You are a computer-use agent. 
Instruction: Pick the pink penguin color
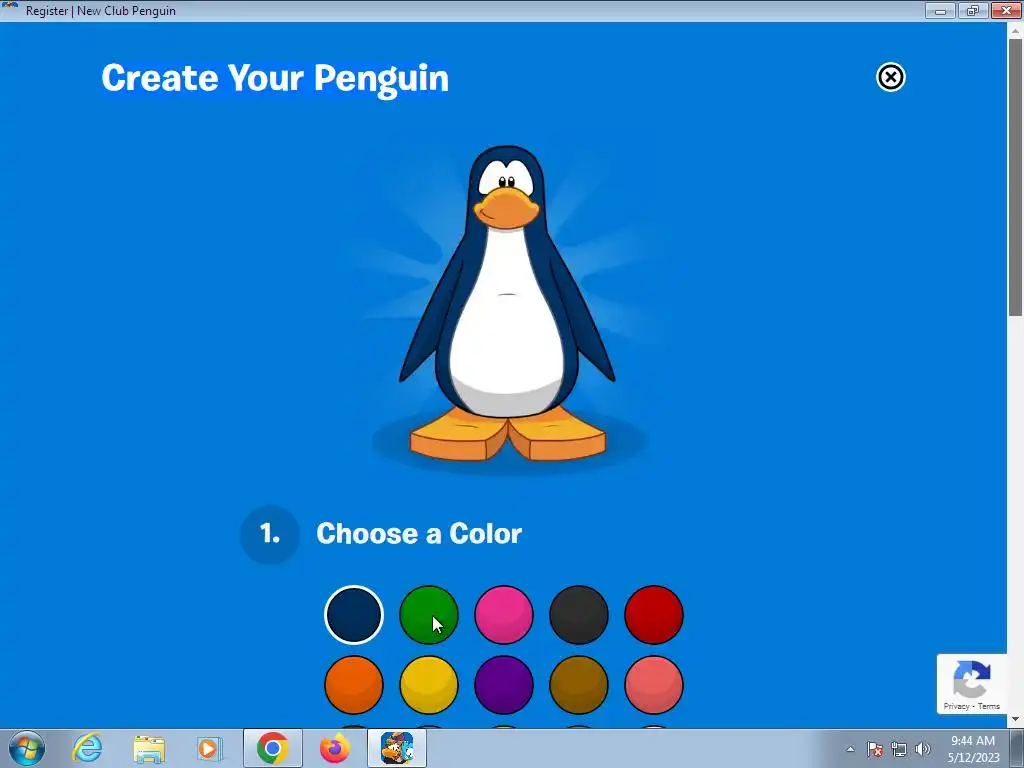point(504,615)
